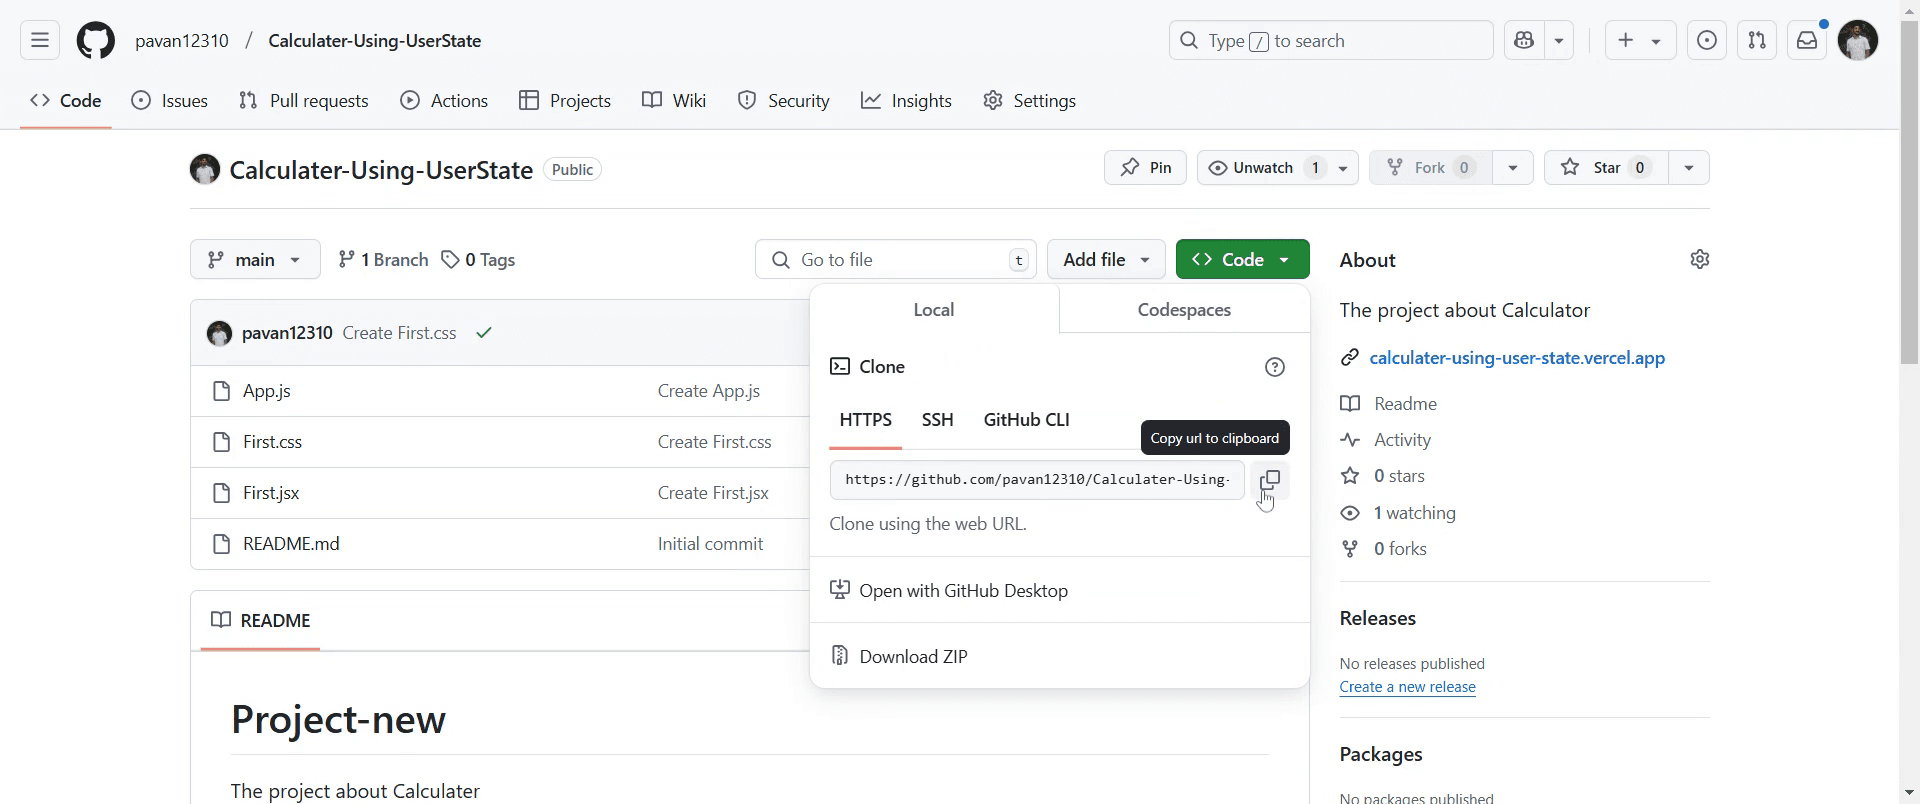The height and width of the screenshot is (804, 1920).
Task: Open the First.css file
Action: tap(272, 442)
